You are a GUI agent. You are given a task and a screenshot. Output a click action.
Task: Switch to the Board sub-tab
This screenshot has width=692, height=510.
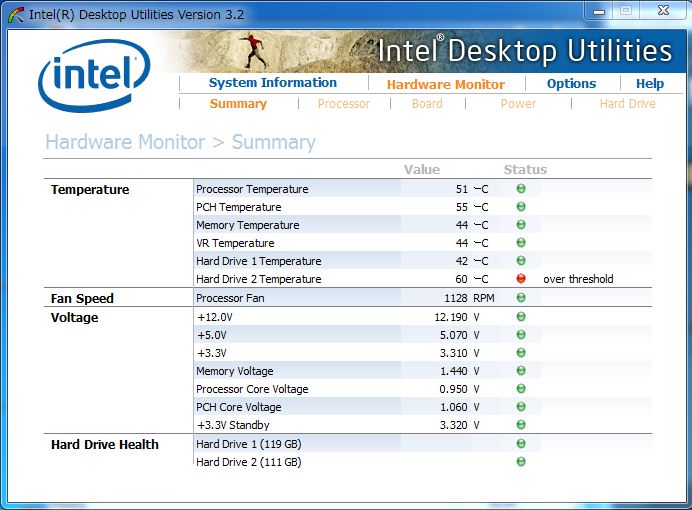[427, 104]
